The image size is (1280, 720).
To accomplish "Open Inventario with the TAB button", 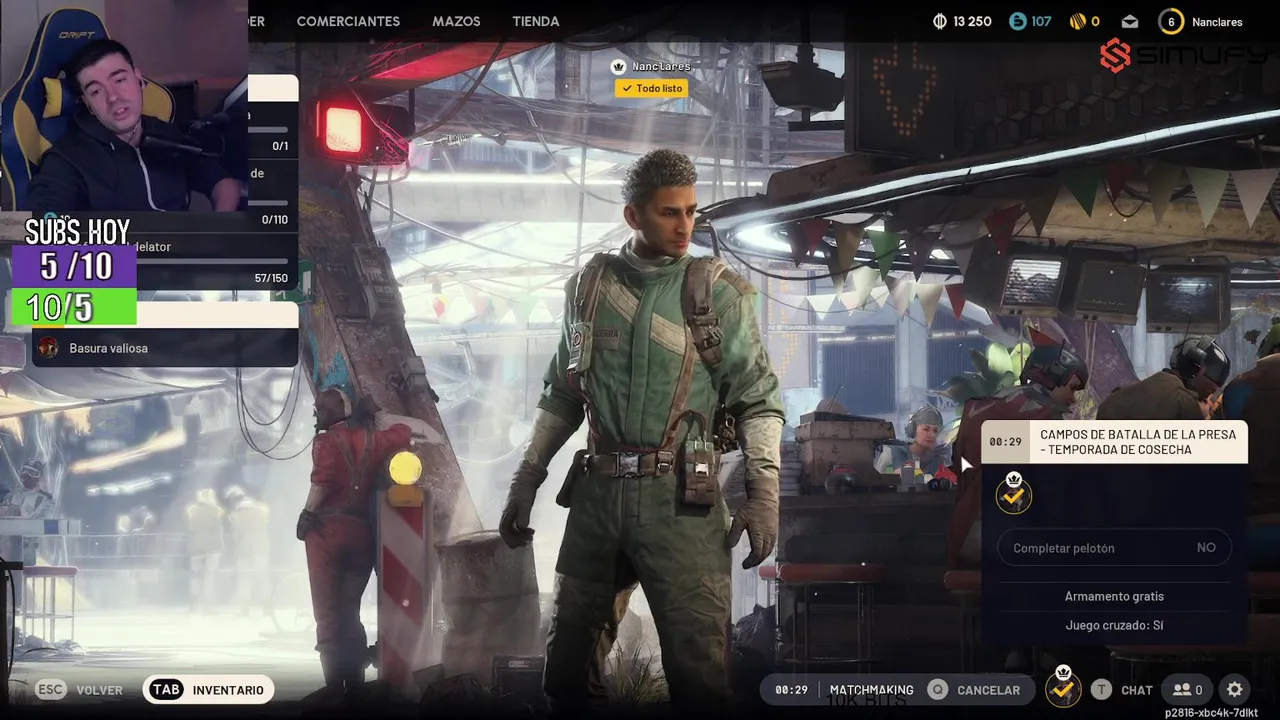I will pos(209,690).
